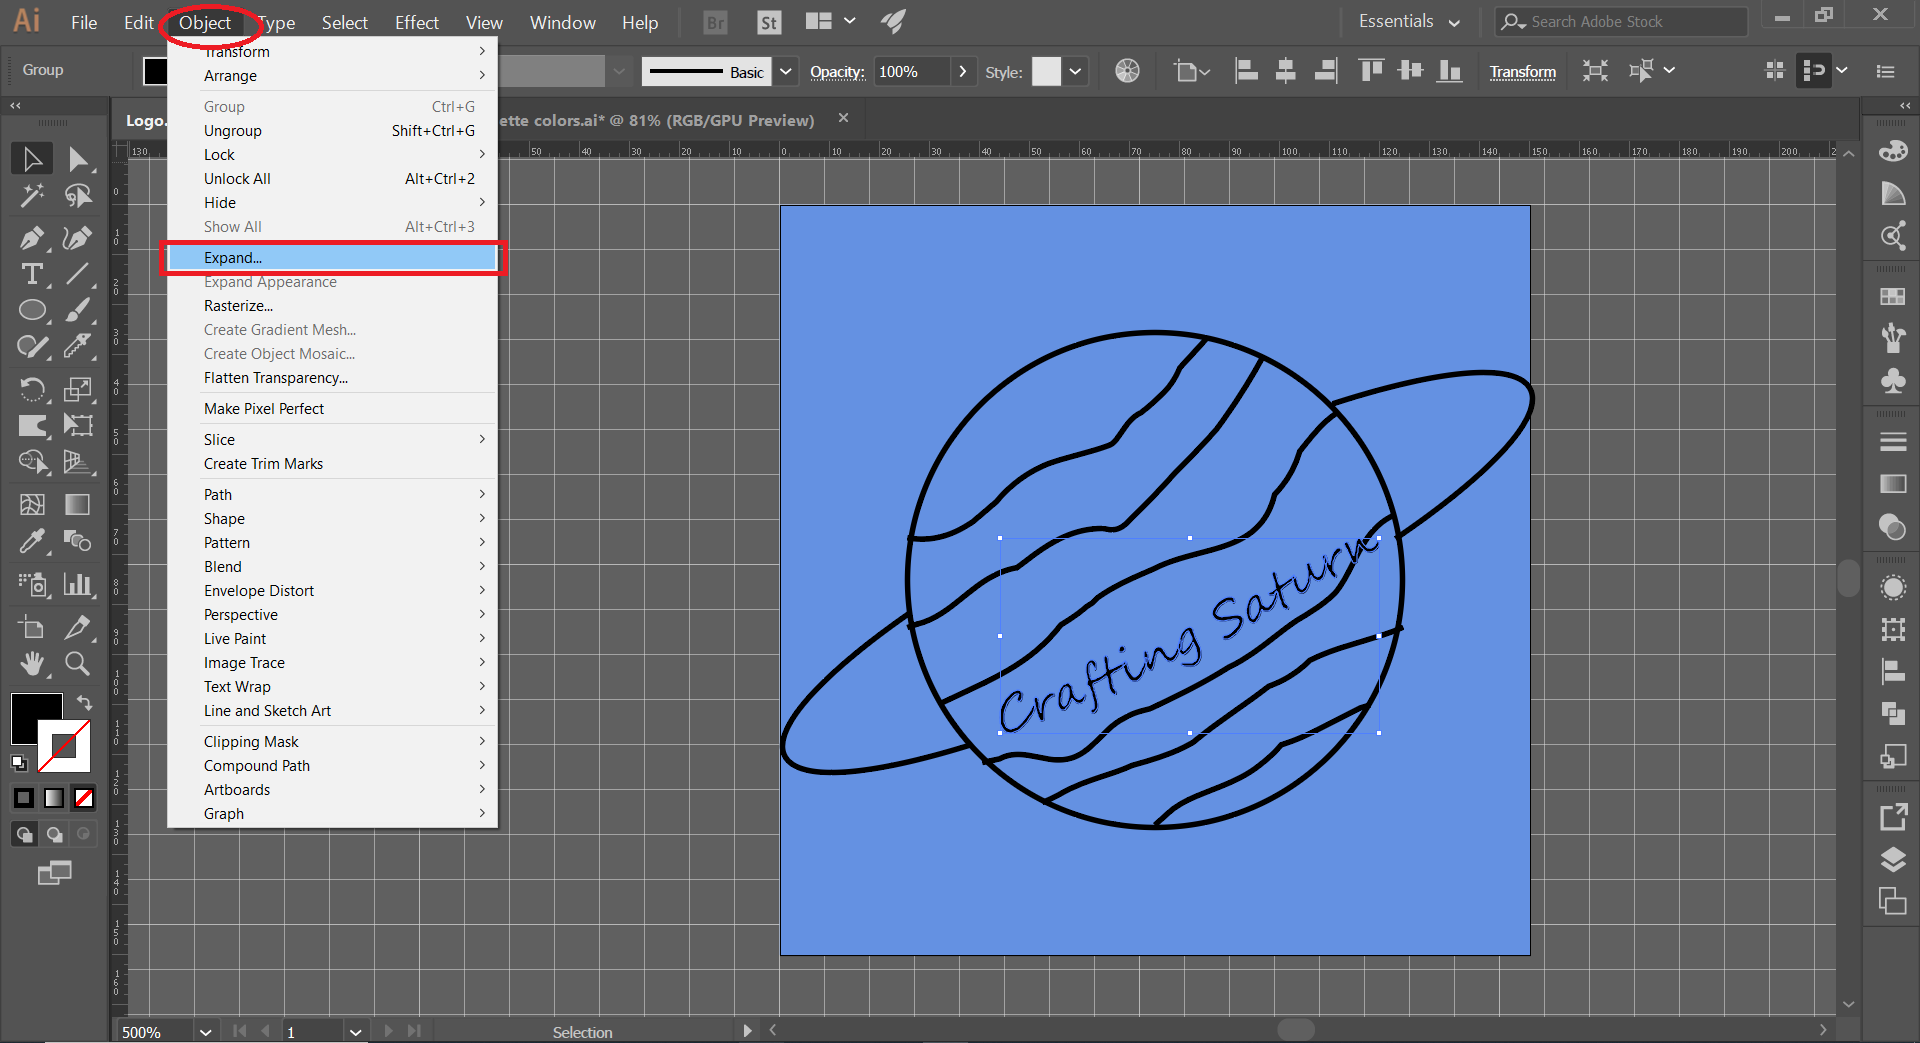Expand the Opacity value arrow

[x=962, y=72]
